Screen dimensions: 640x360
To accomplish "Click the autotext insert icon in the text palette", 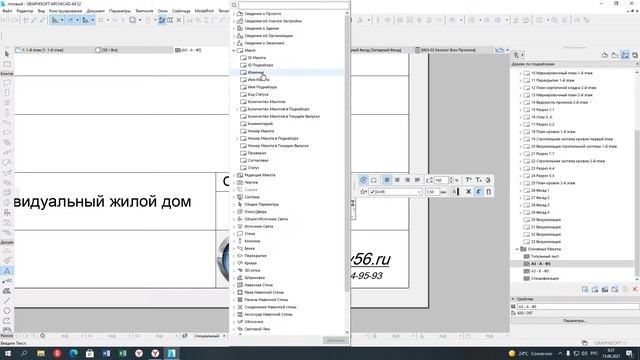I will coord(363,180).
